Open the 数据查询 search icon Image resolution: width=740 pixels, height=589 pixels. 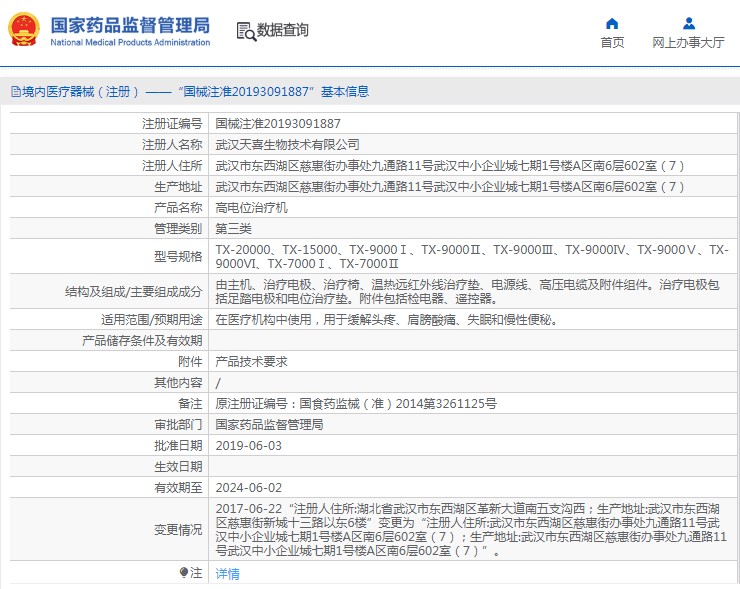(x=246, y=31)
